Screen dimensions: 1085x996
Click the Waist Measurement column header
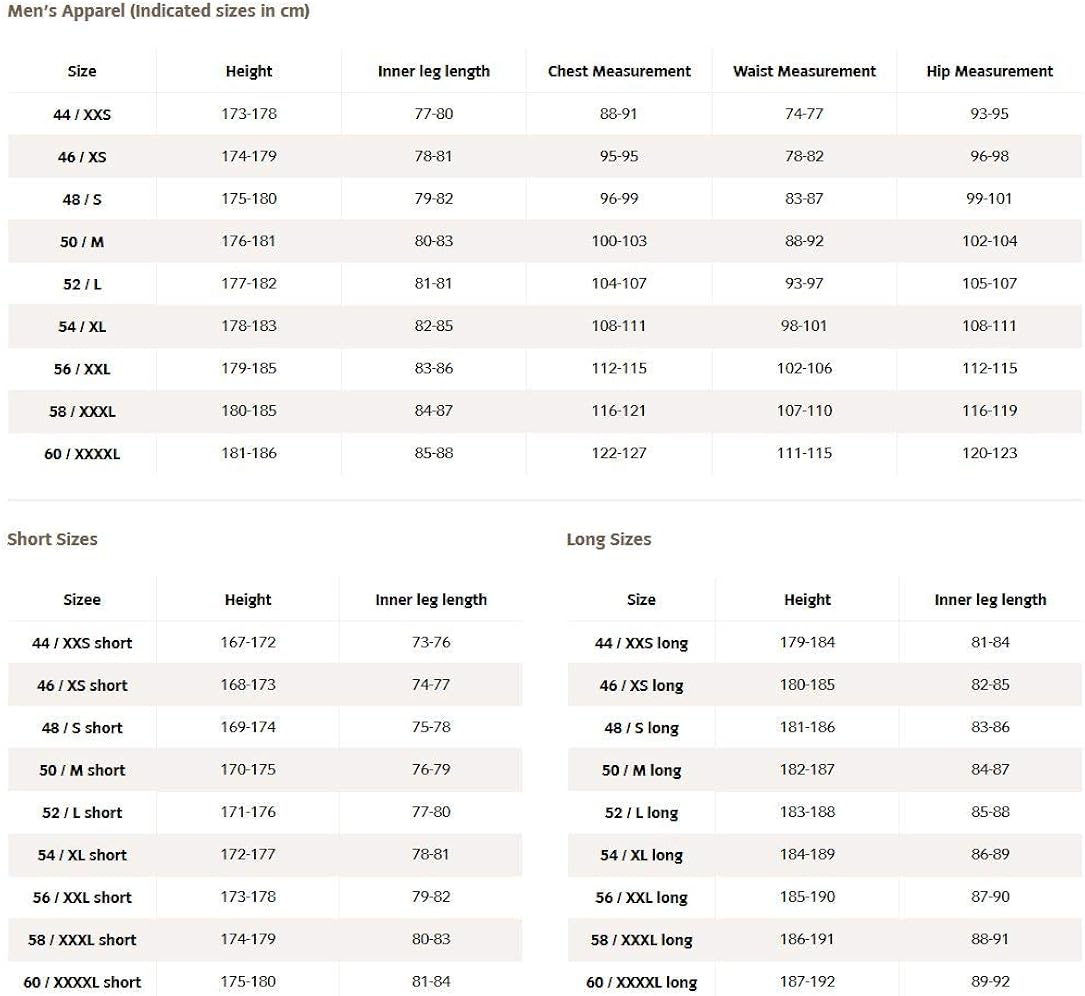click(804, 71)
